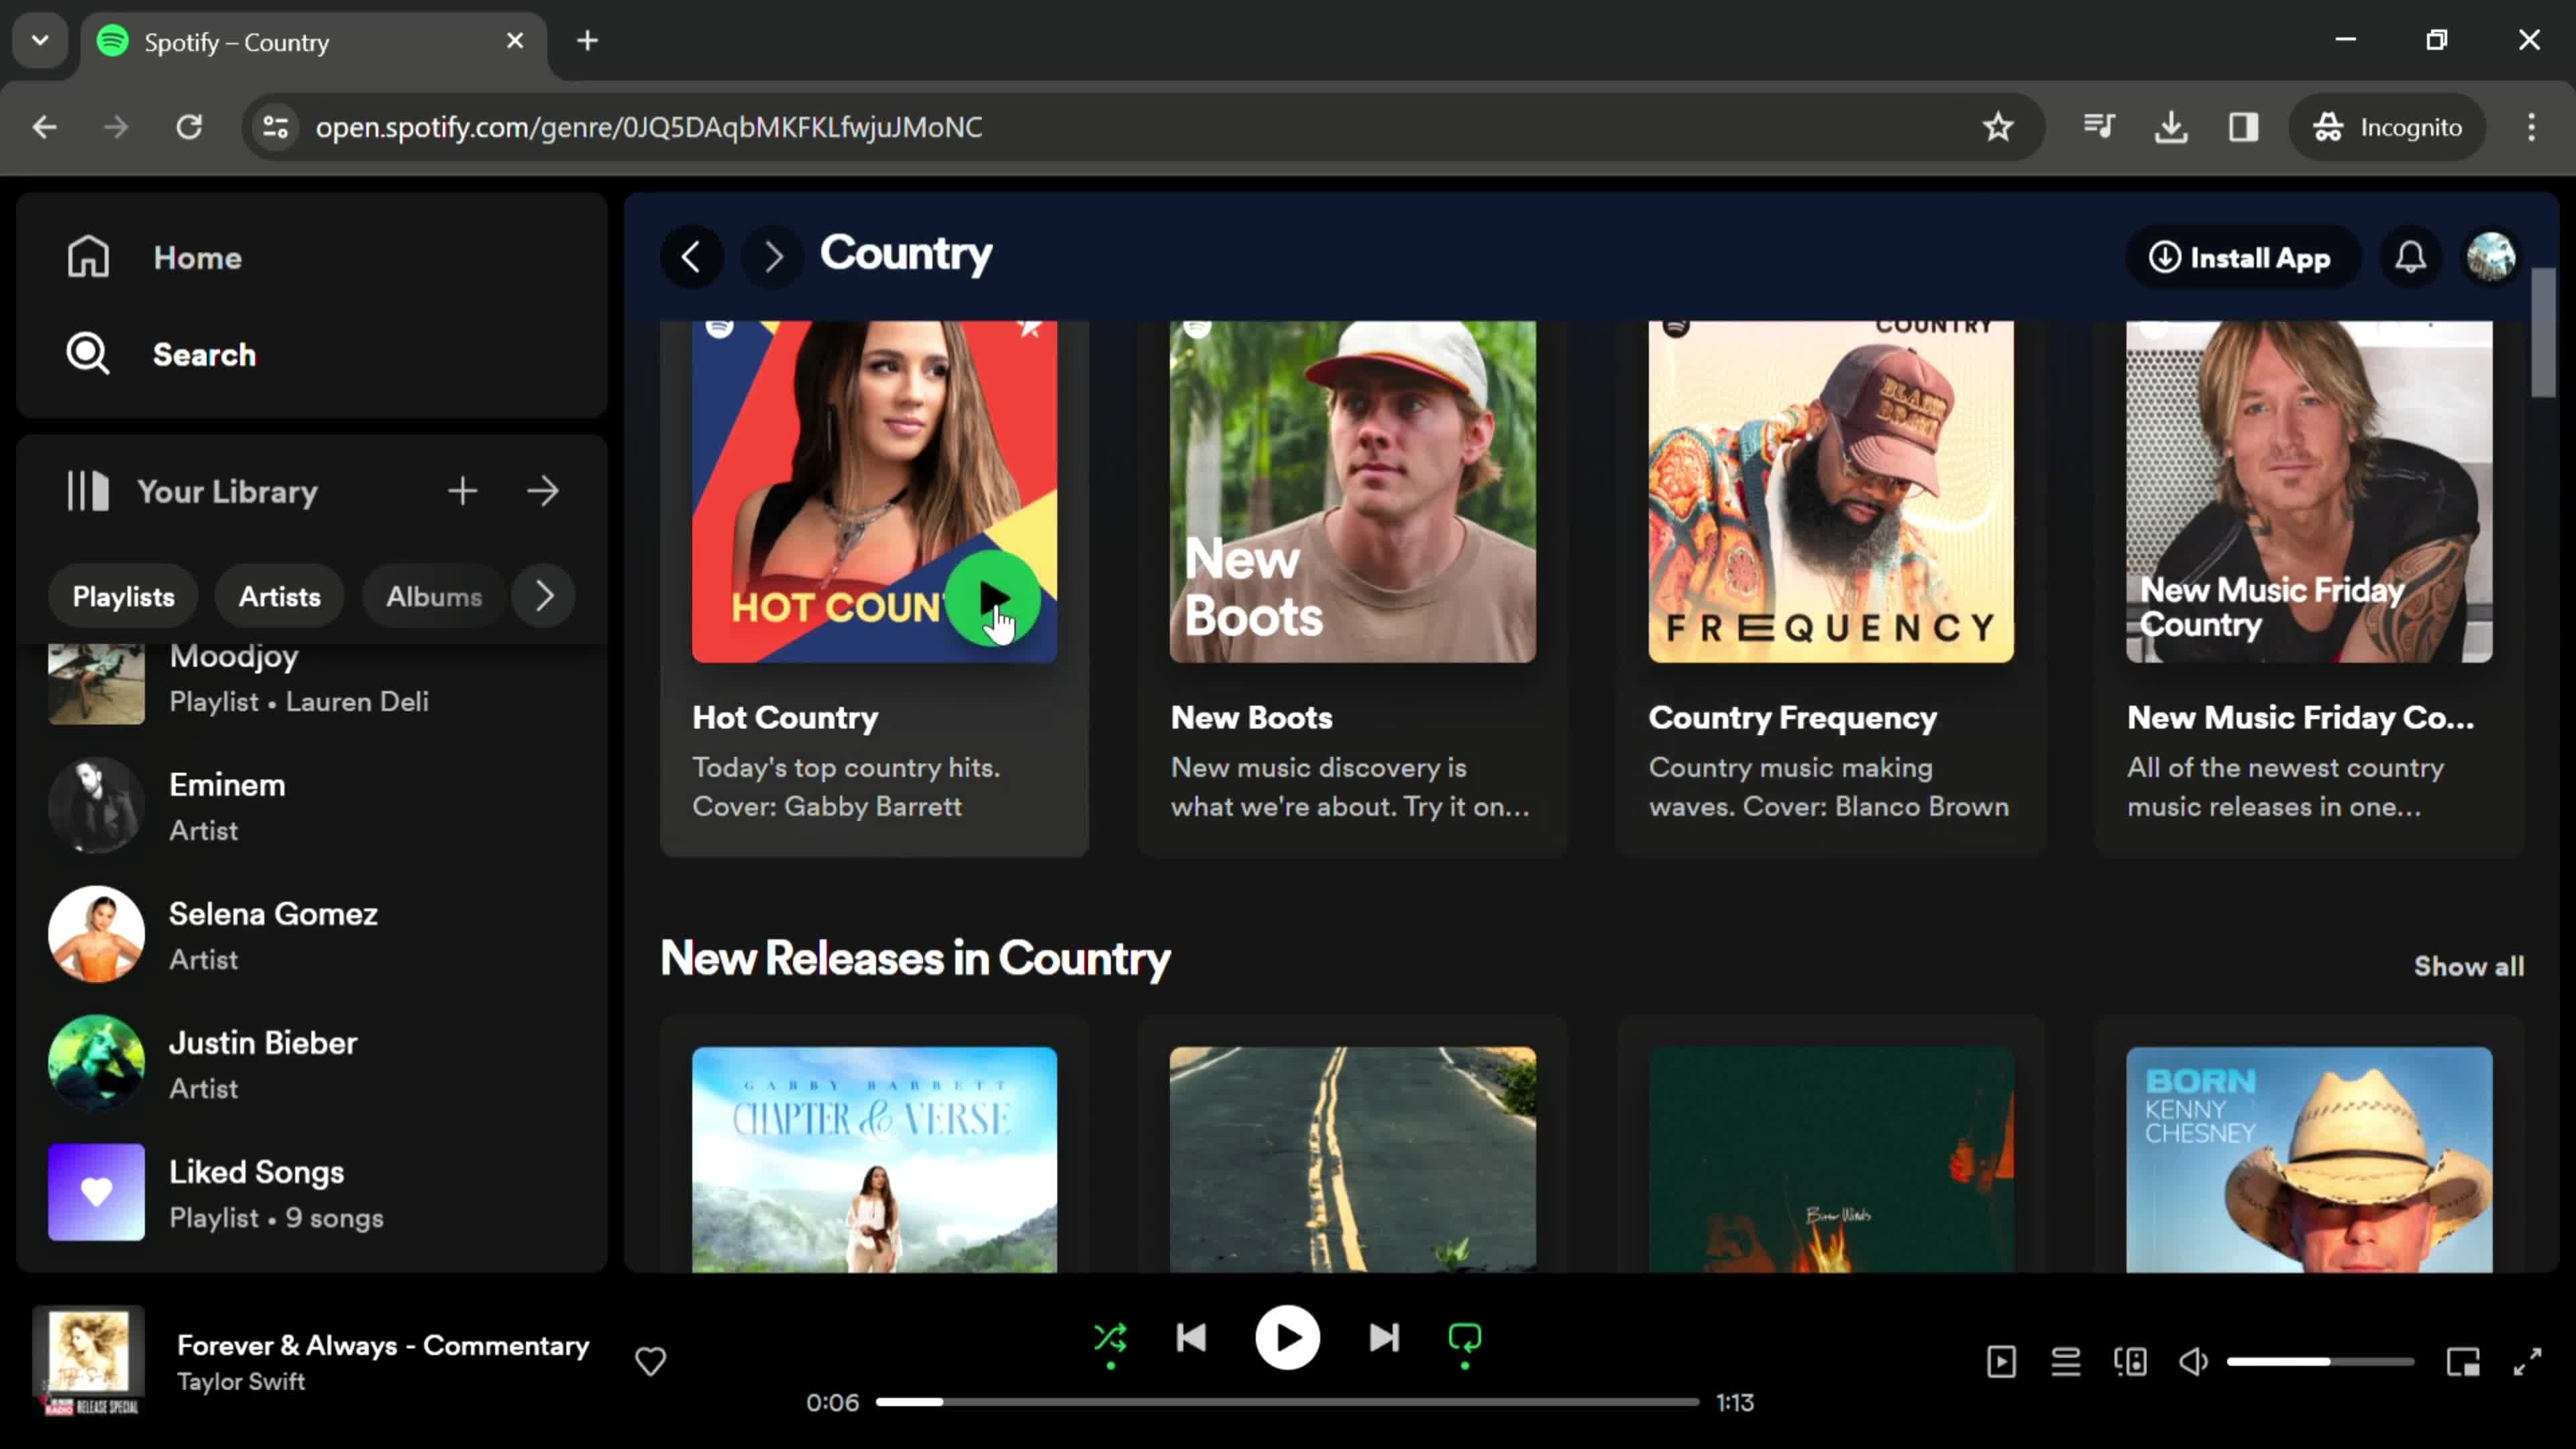The image size is (2576, 1449).
Task: Adjust the volume slider
Action: (2320, 1361)
